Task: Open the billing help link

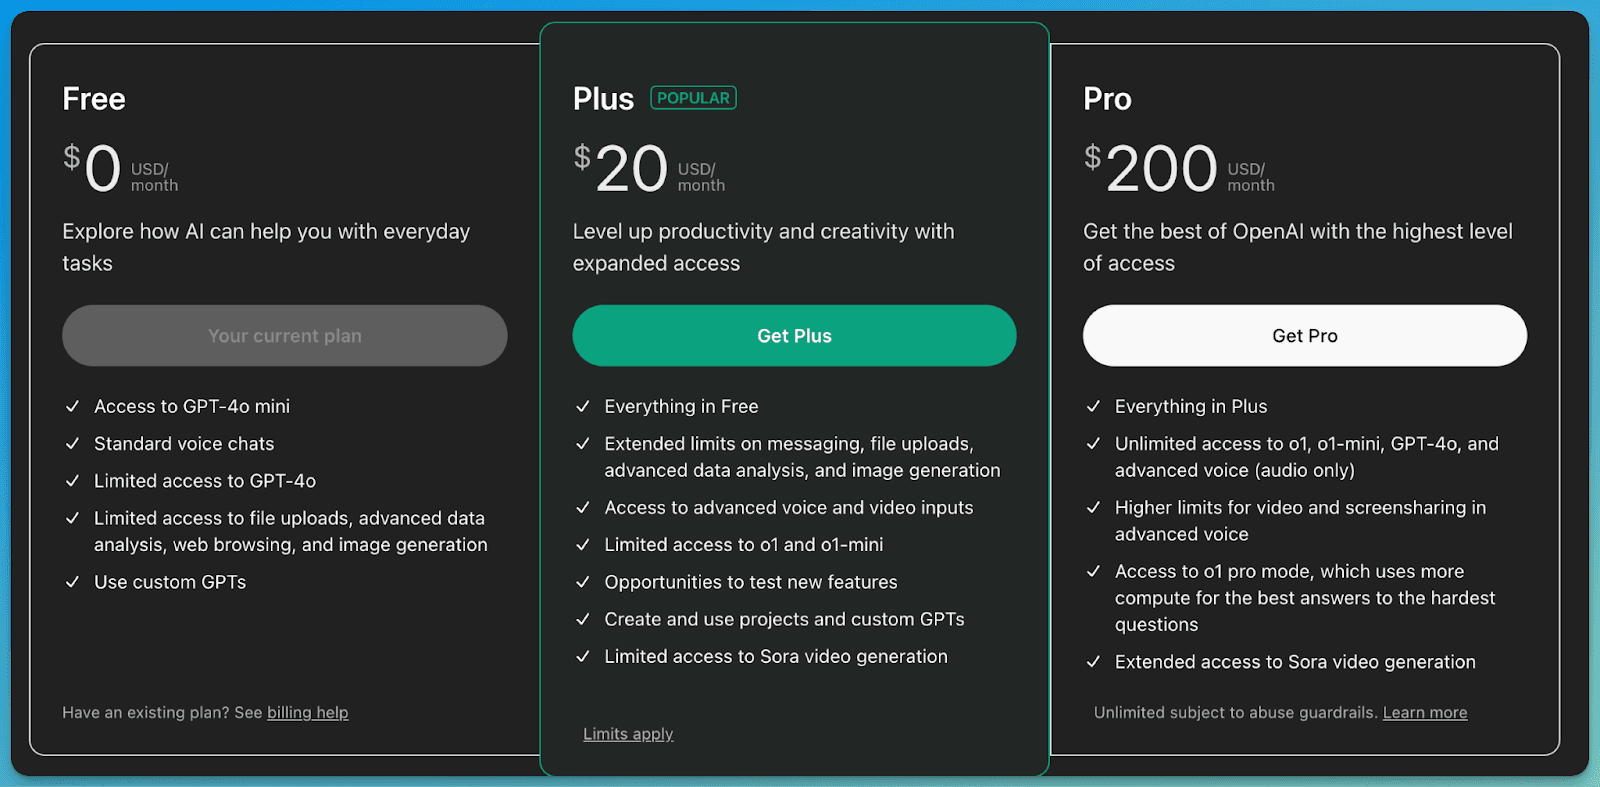Action: (307, 712)
